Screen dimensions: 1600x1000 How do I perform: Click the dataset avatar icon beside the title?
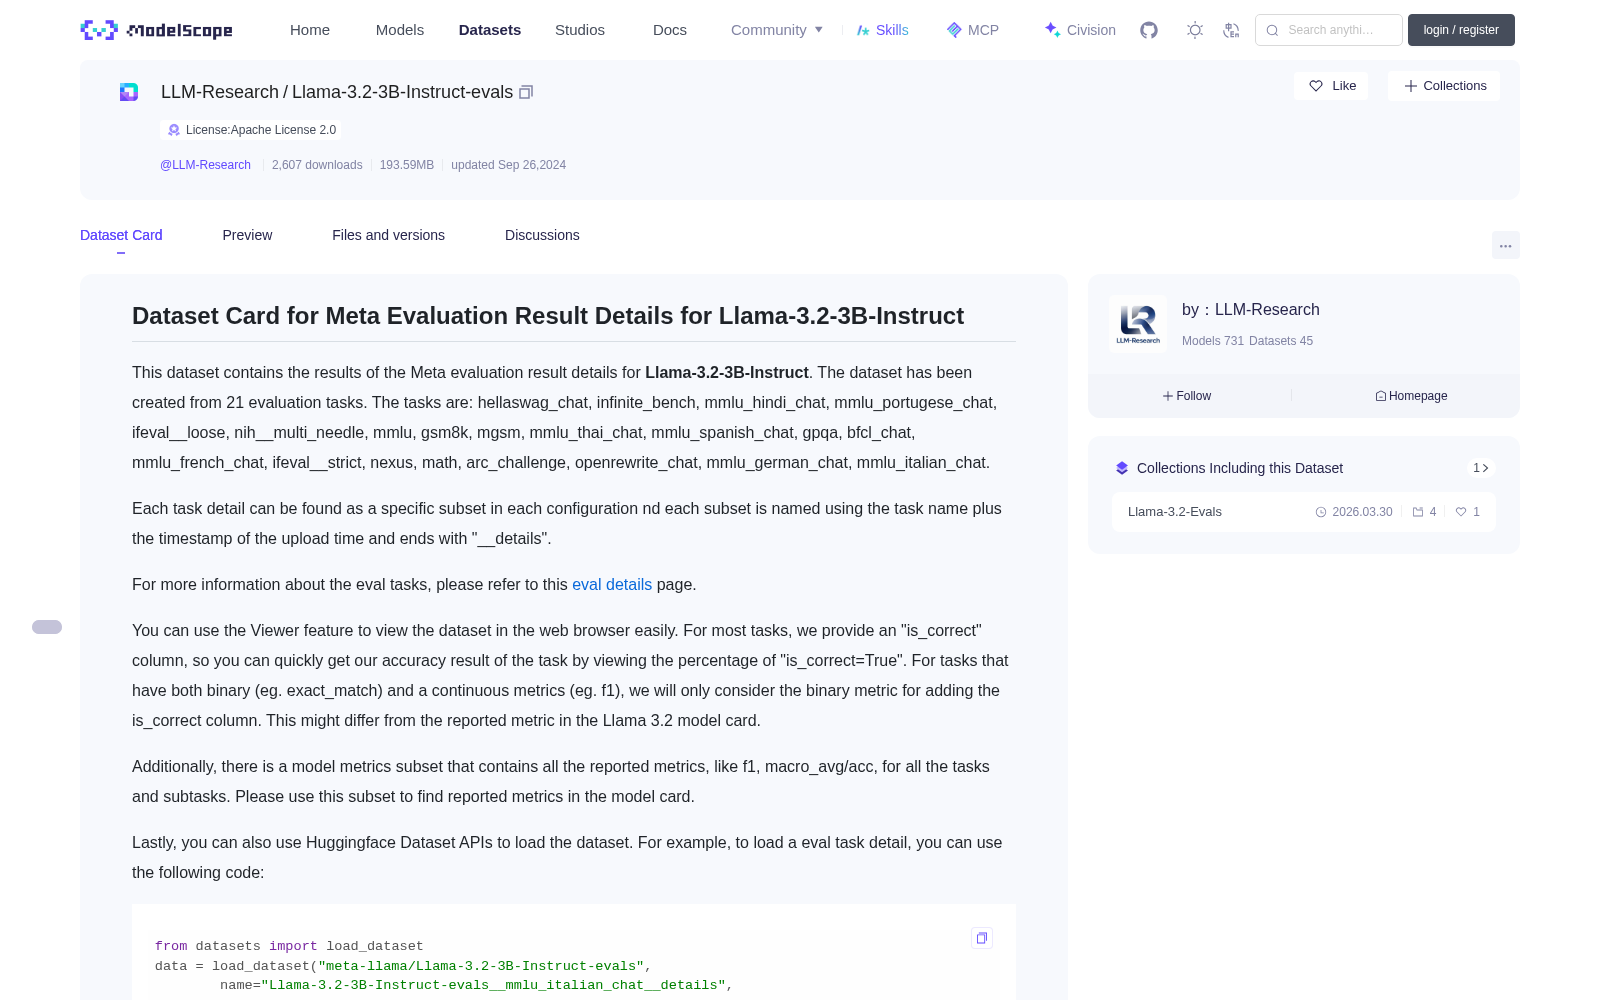(129, 92)
